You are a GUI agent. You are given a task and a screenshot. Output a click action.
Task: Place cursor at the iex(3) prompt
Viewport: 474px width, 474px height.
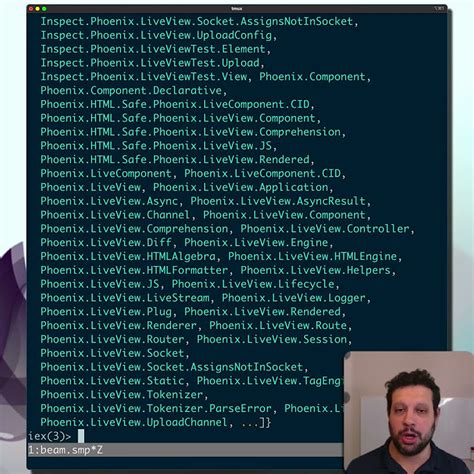click(81, 436)
